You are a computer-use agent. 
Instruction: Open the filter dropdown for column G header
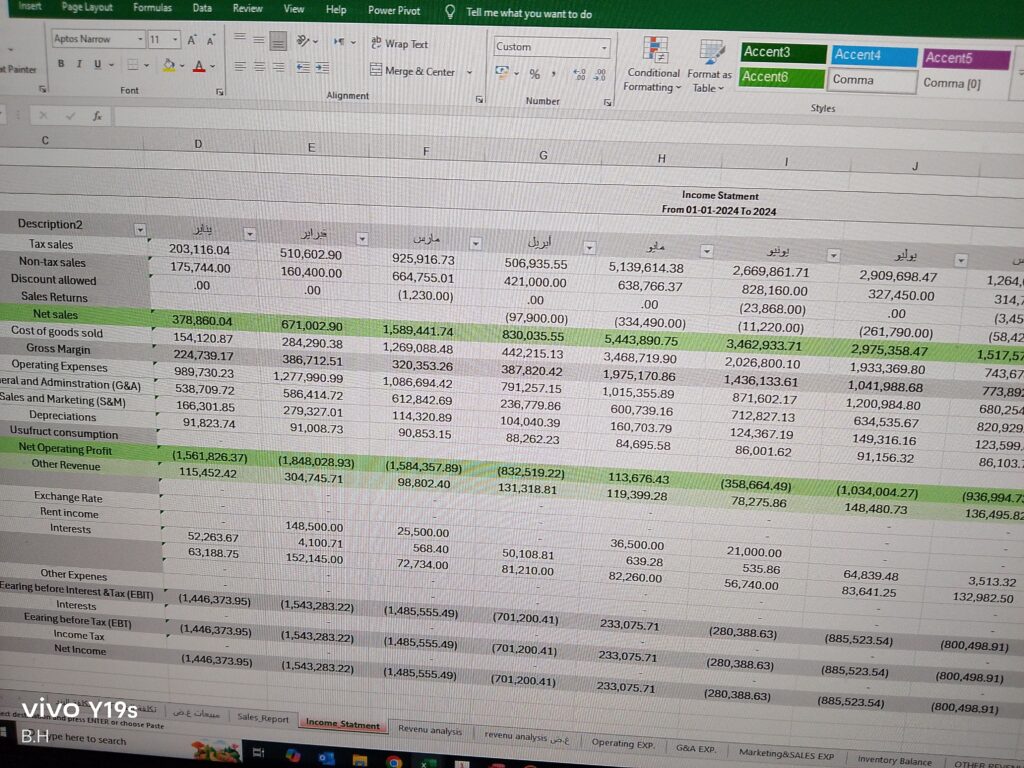click(589, 248)
